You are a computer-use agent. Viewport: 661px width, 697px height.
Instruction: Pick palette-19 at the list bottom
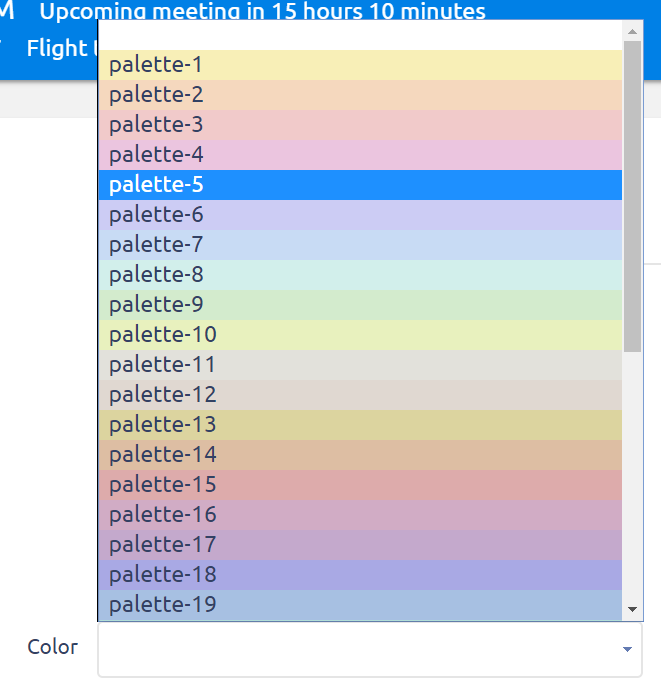point(360,605)
